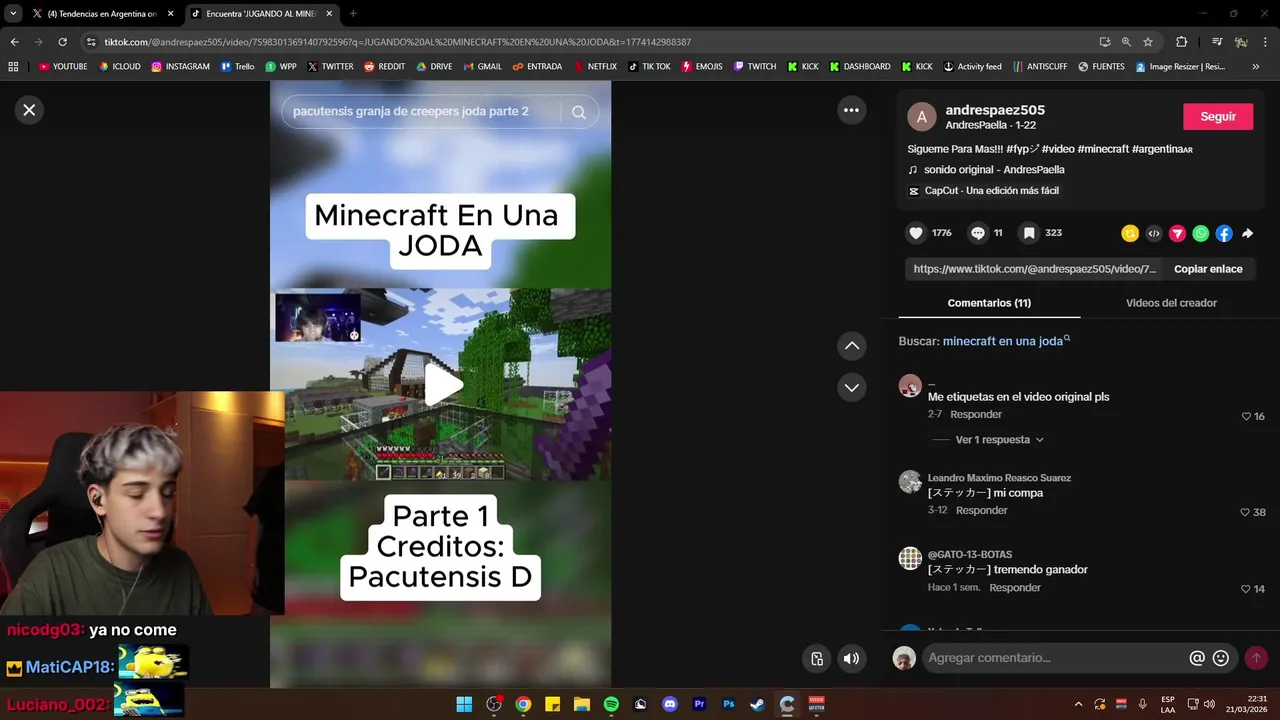This screenshot has height=720, width=1280.
Task: Close the TikTok browser tab
Action: 329,14
